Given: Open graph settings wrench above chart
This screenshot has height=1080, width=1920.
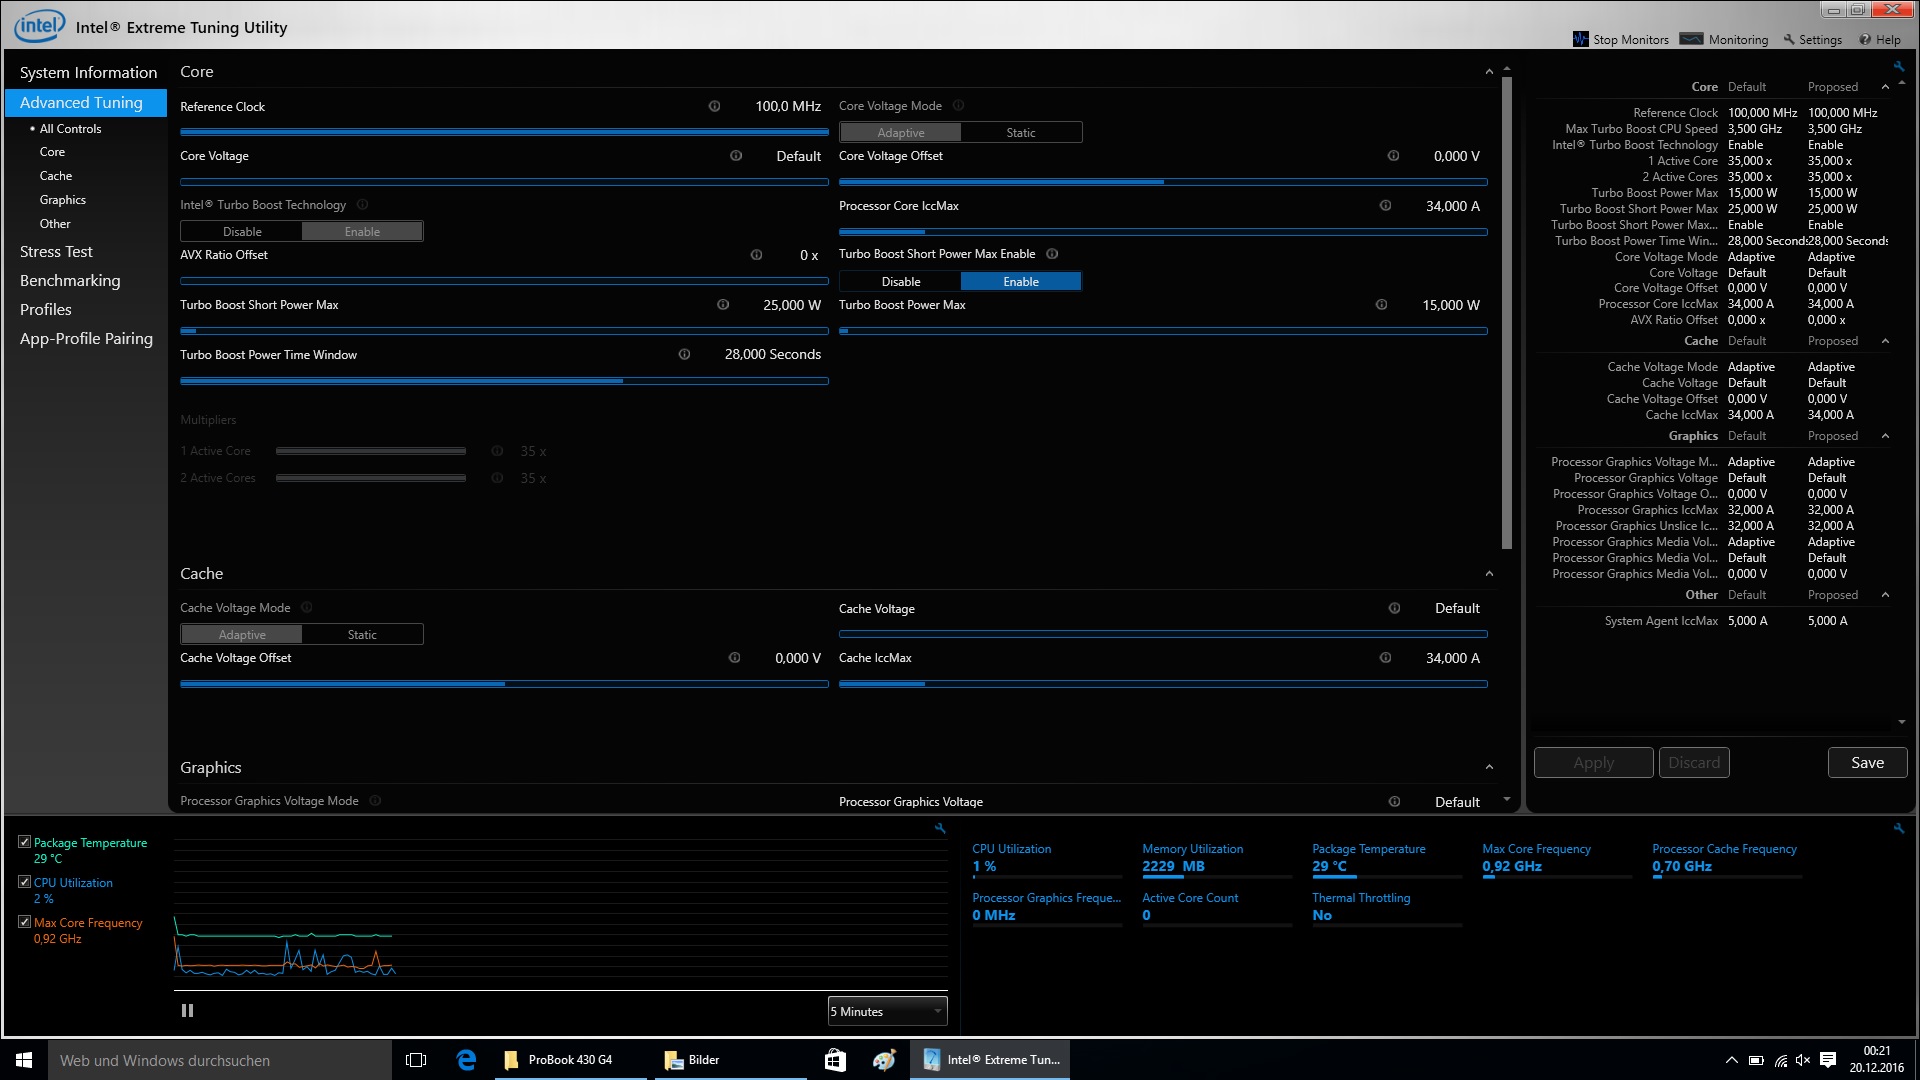Looking at the screenshot, I should pyautogui.click(x=940, y=828).
